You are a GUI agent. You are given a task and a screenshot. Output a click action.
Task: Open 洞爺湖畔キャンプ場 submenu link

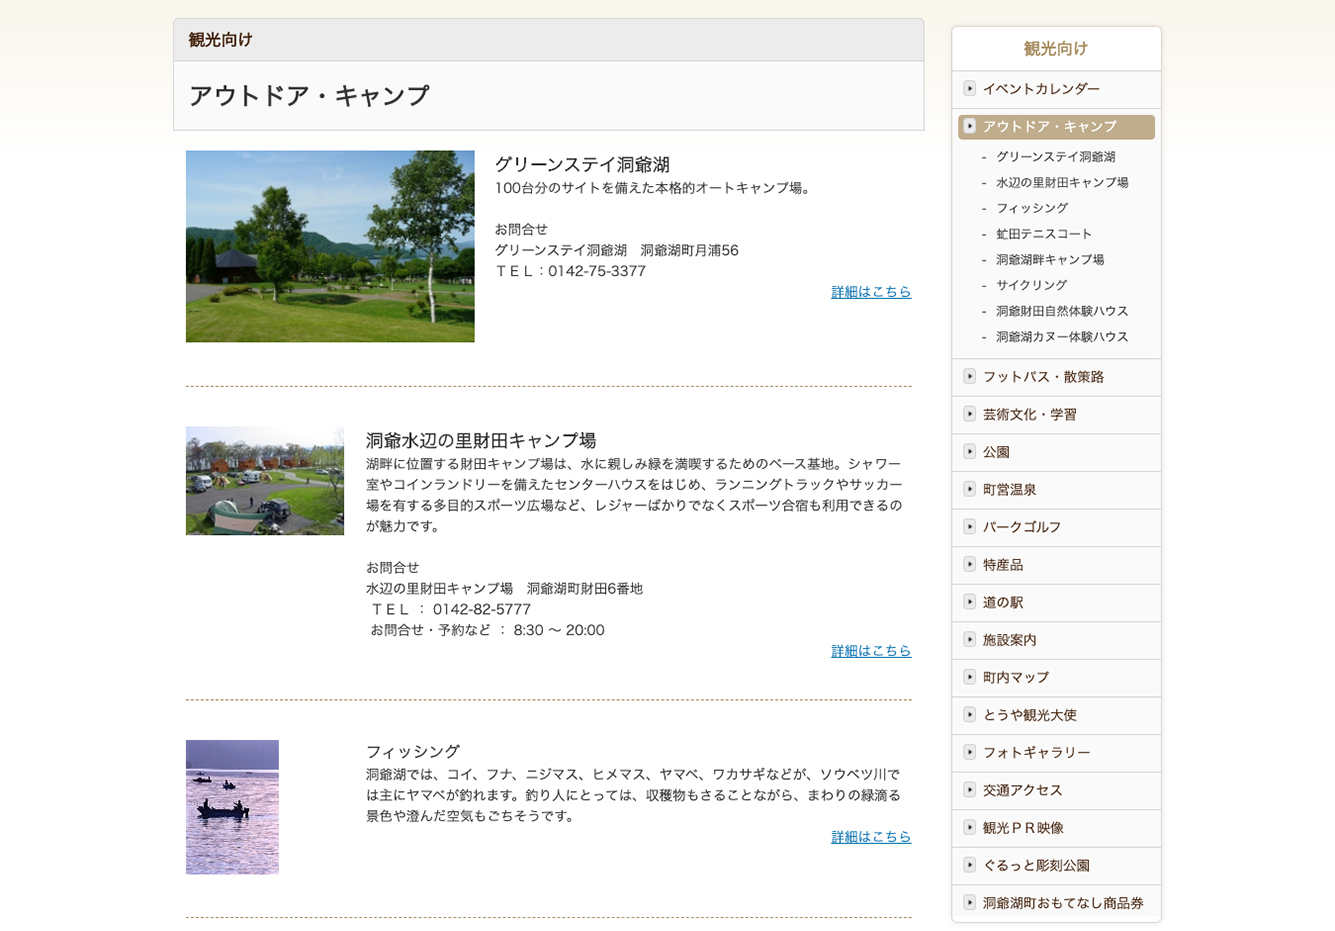coord(1050,260)
